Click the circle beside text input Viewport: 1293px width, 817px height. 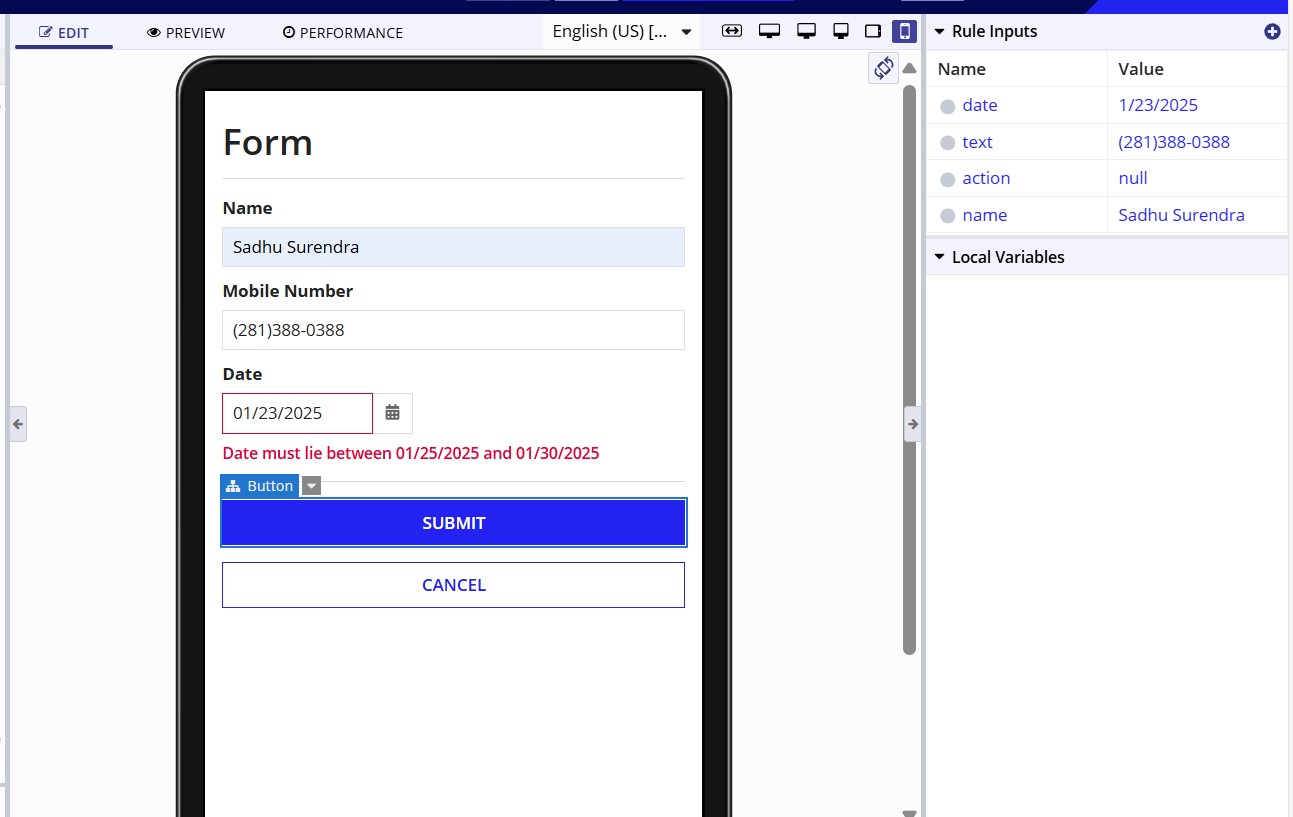pyautogui.click(x=948, y=143)
